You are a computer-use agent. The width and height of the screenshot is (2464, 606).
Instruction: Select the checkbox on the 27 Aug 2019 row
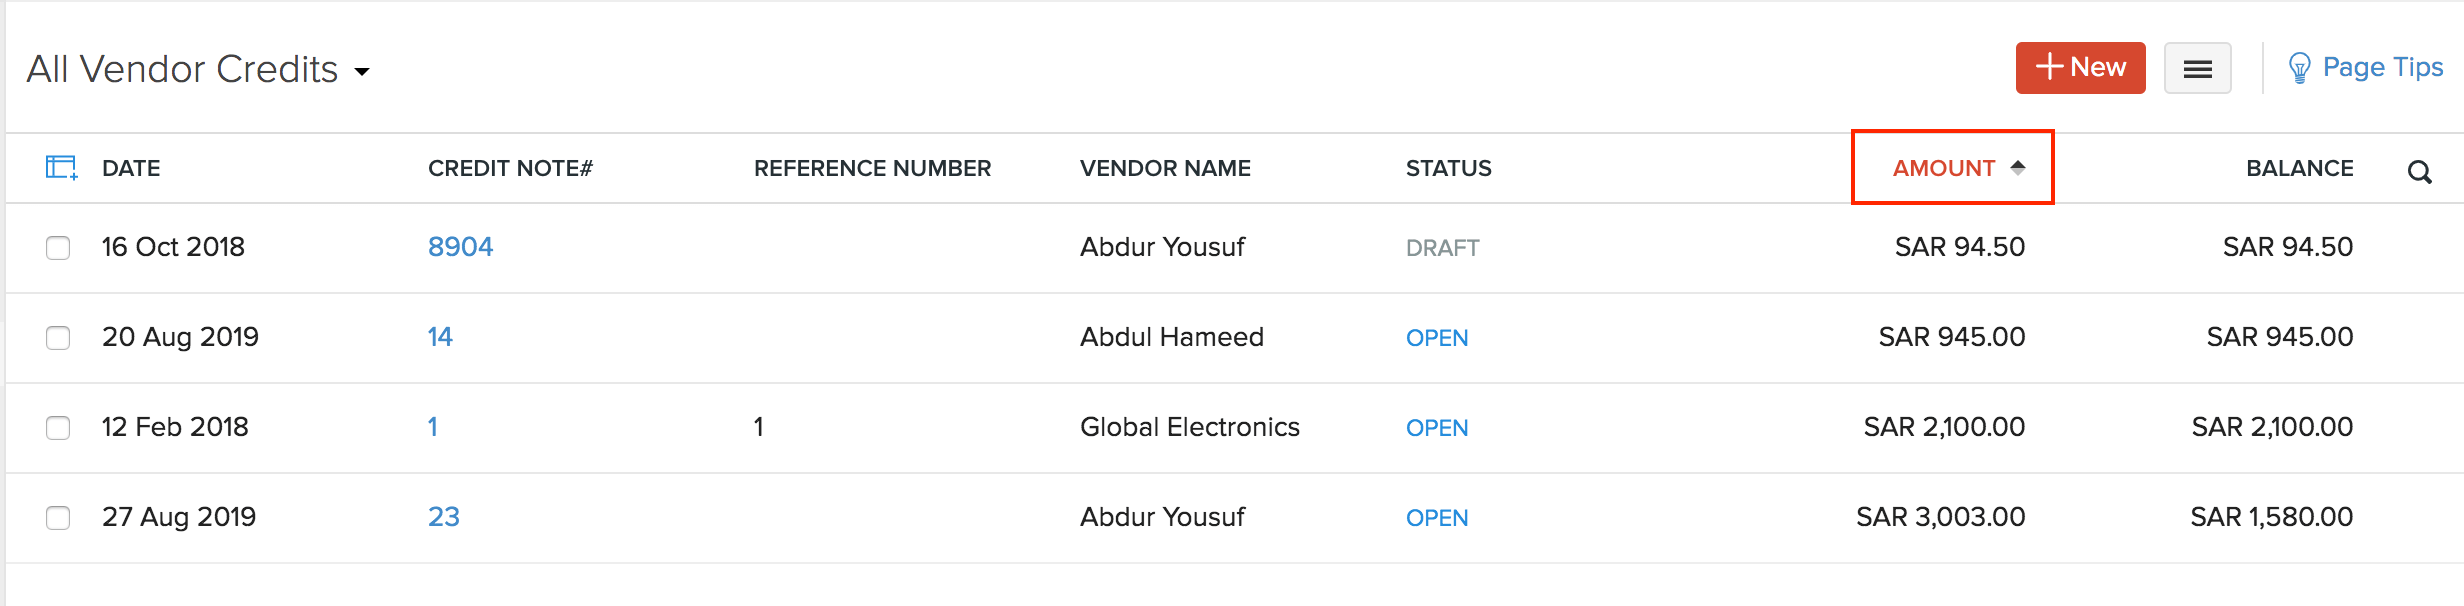[58, 518]
